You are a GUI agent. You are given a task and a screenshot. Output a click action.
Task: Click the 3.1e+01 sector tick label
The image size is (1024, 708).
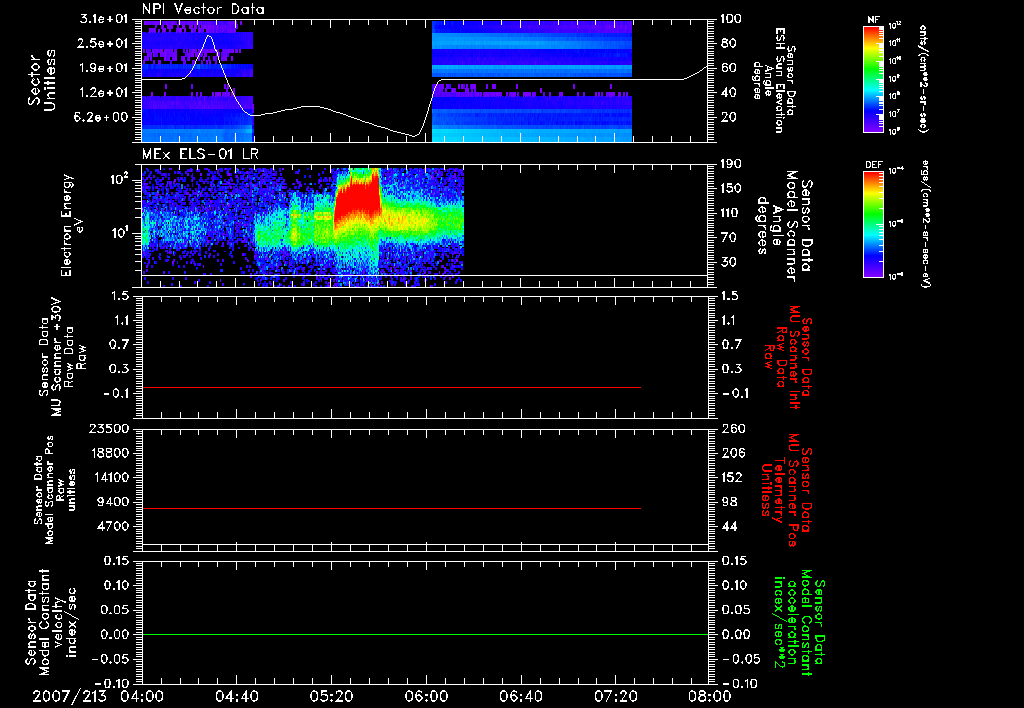pyautogui.click(x=104, y=18)
